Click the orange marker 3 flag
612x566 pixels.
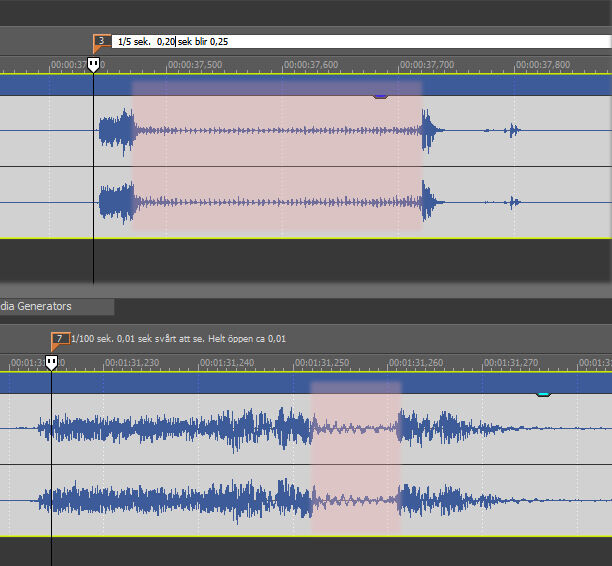101,42
